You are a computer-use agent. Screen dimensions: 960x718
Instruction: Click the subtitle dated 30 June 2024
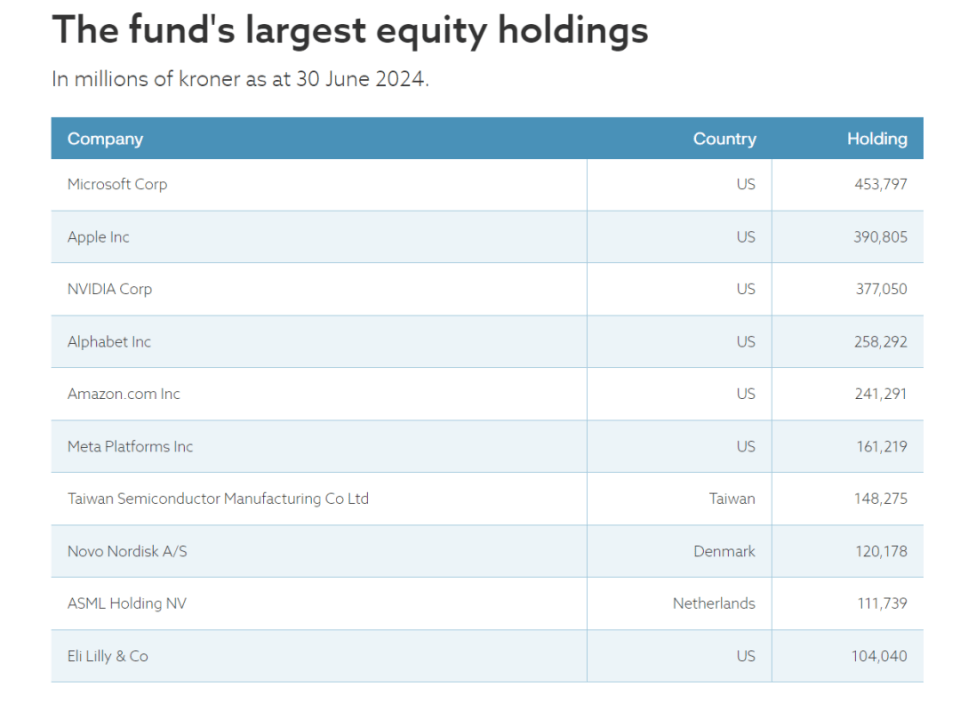tap(240, 79)
